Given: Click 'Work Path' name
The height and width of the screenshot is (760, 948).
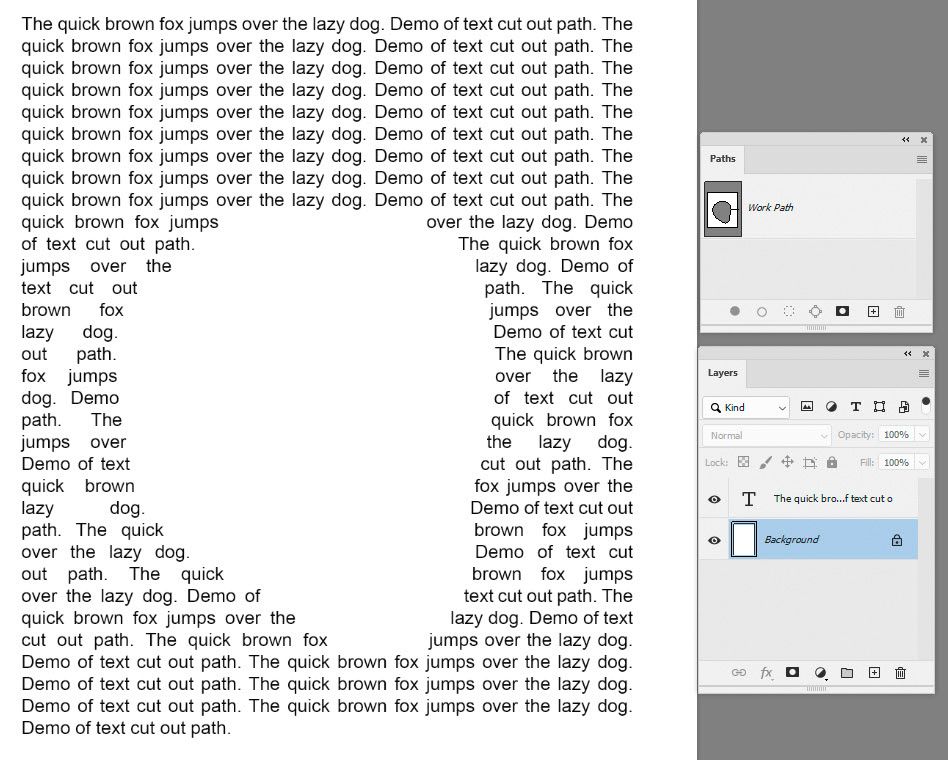Looking at the screenshot, I should pyautogui.click(x=770, y=207).
